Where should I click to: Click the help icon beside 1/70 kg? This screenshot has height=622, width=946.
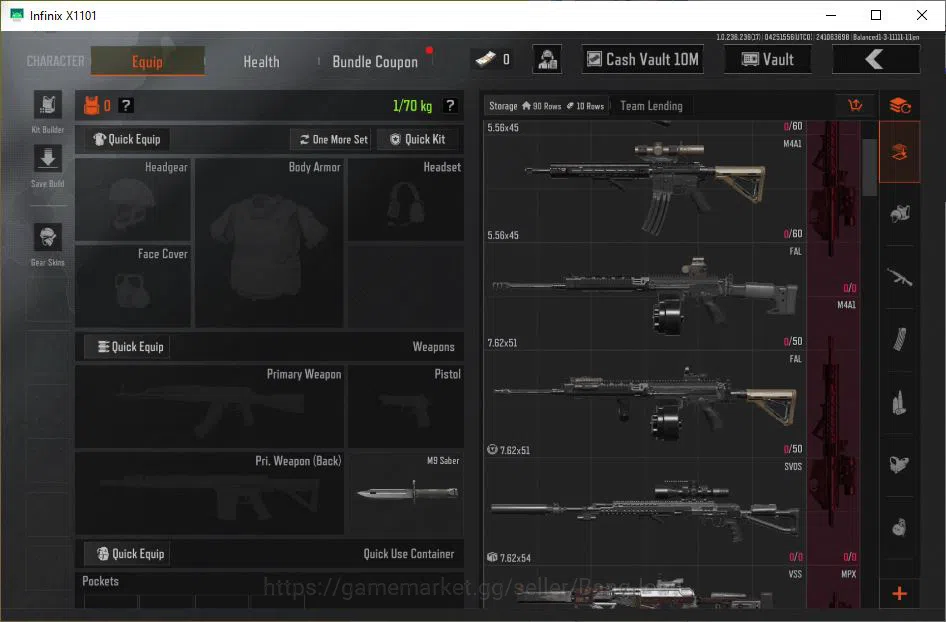point(450,106)
